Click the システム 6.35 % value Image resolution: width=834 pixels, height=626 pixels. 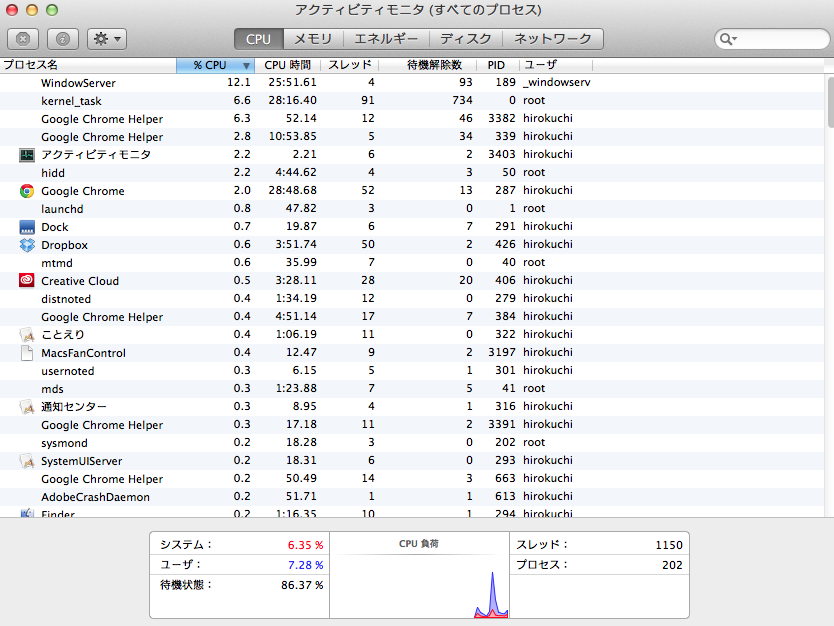pyautogui.click(x=305, y=545)
